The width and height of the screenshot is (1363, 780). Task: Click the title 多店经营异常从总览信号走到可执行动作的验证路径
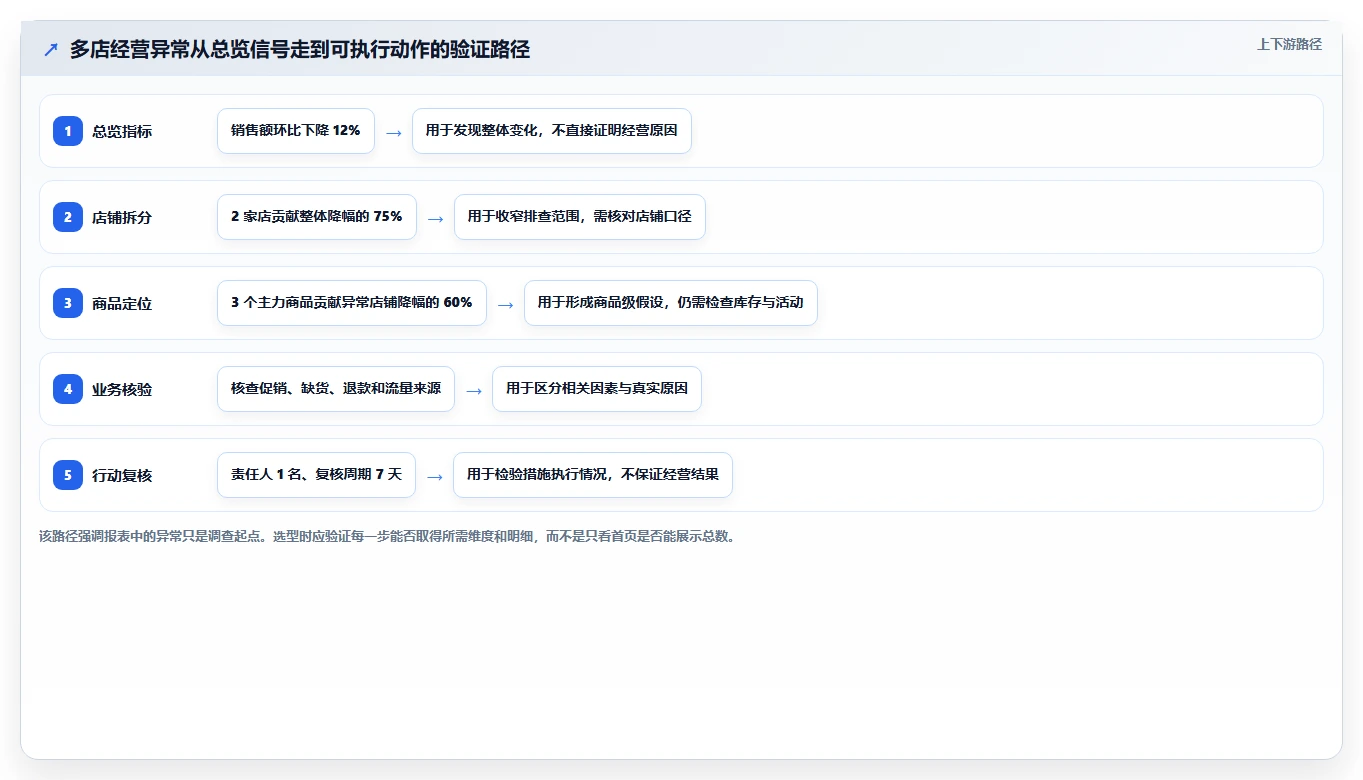[x=300, y=49]
